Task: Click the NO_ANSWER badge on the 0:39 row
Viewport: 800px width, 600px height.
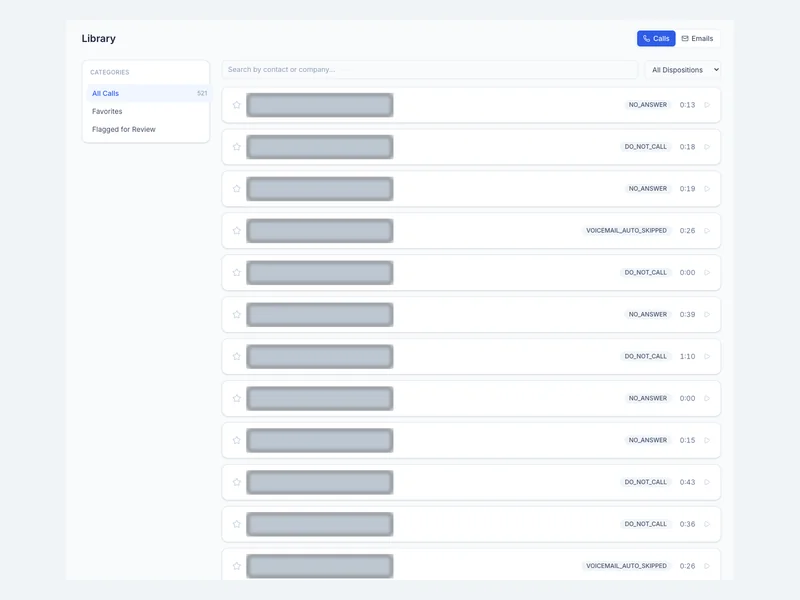Action: click(647, 314)
